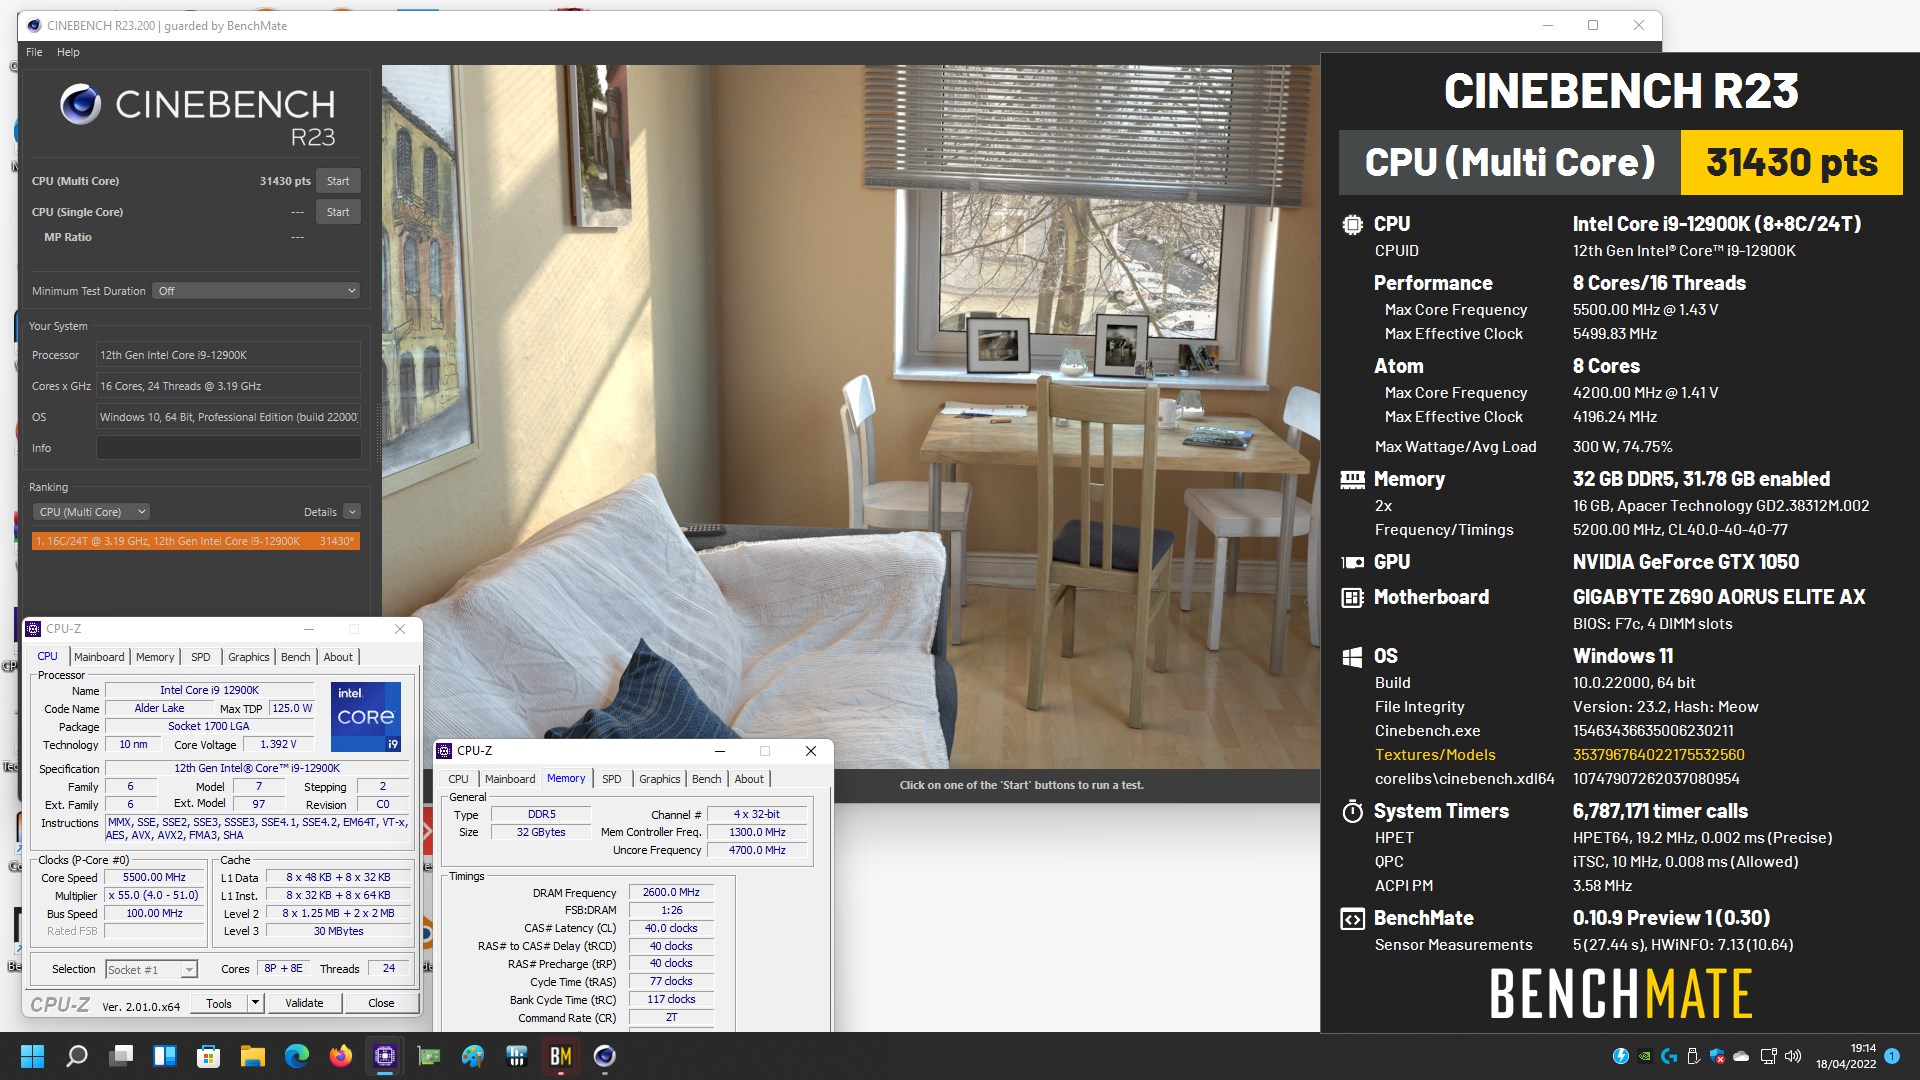This screenshot has width=1920, height=1080.
Task: Open About tab in left CPU-Z window
Action: pos(338,657)
